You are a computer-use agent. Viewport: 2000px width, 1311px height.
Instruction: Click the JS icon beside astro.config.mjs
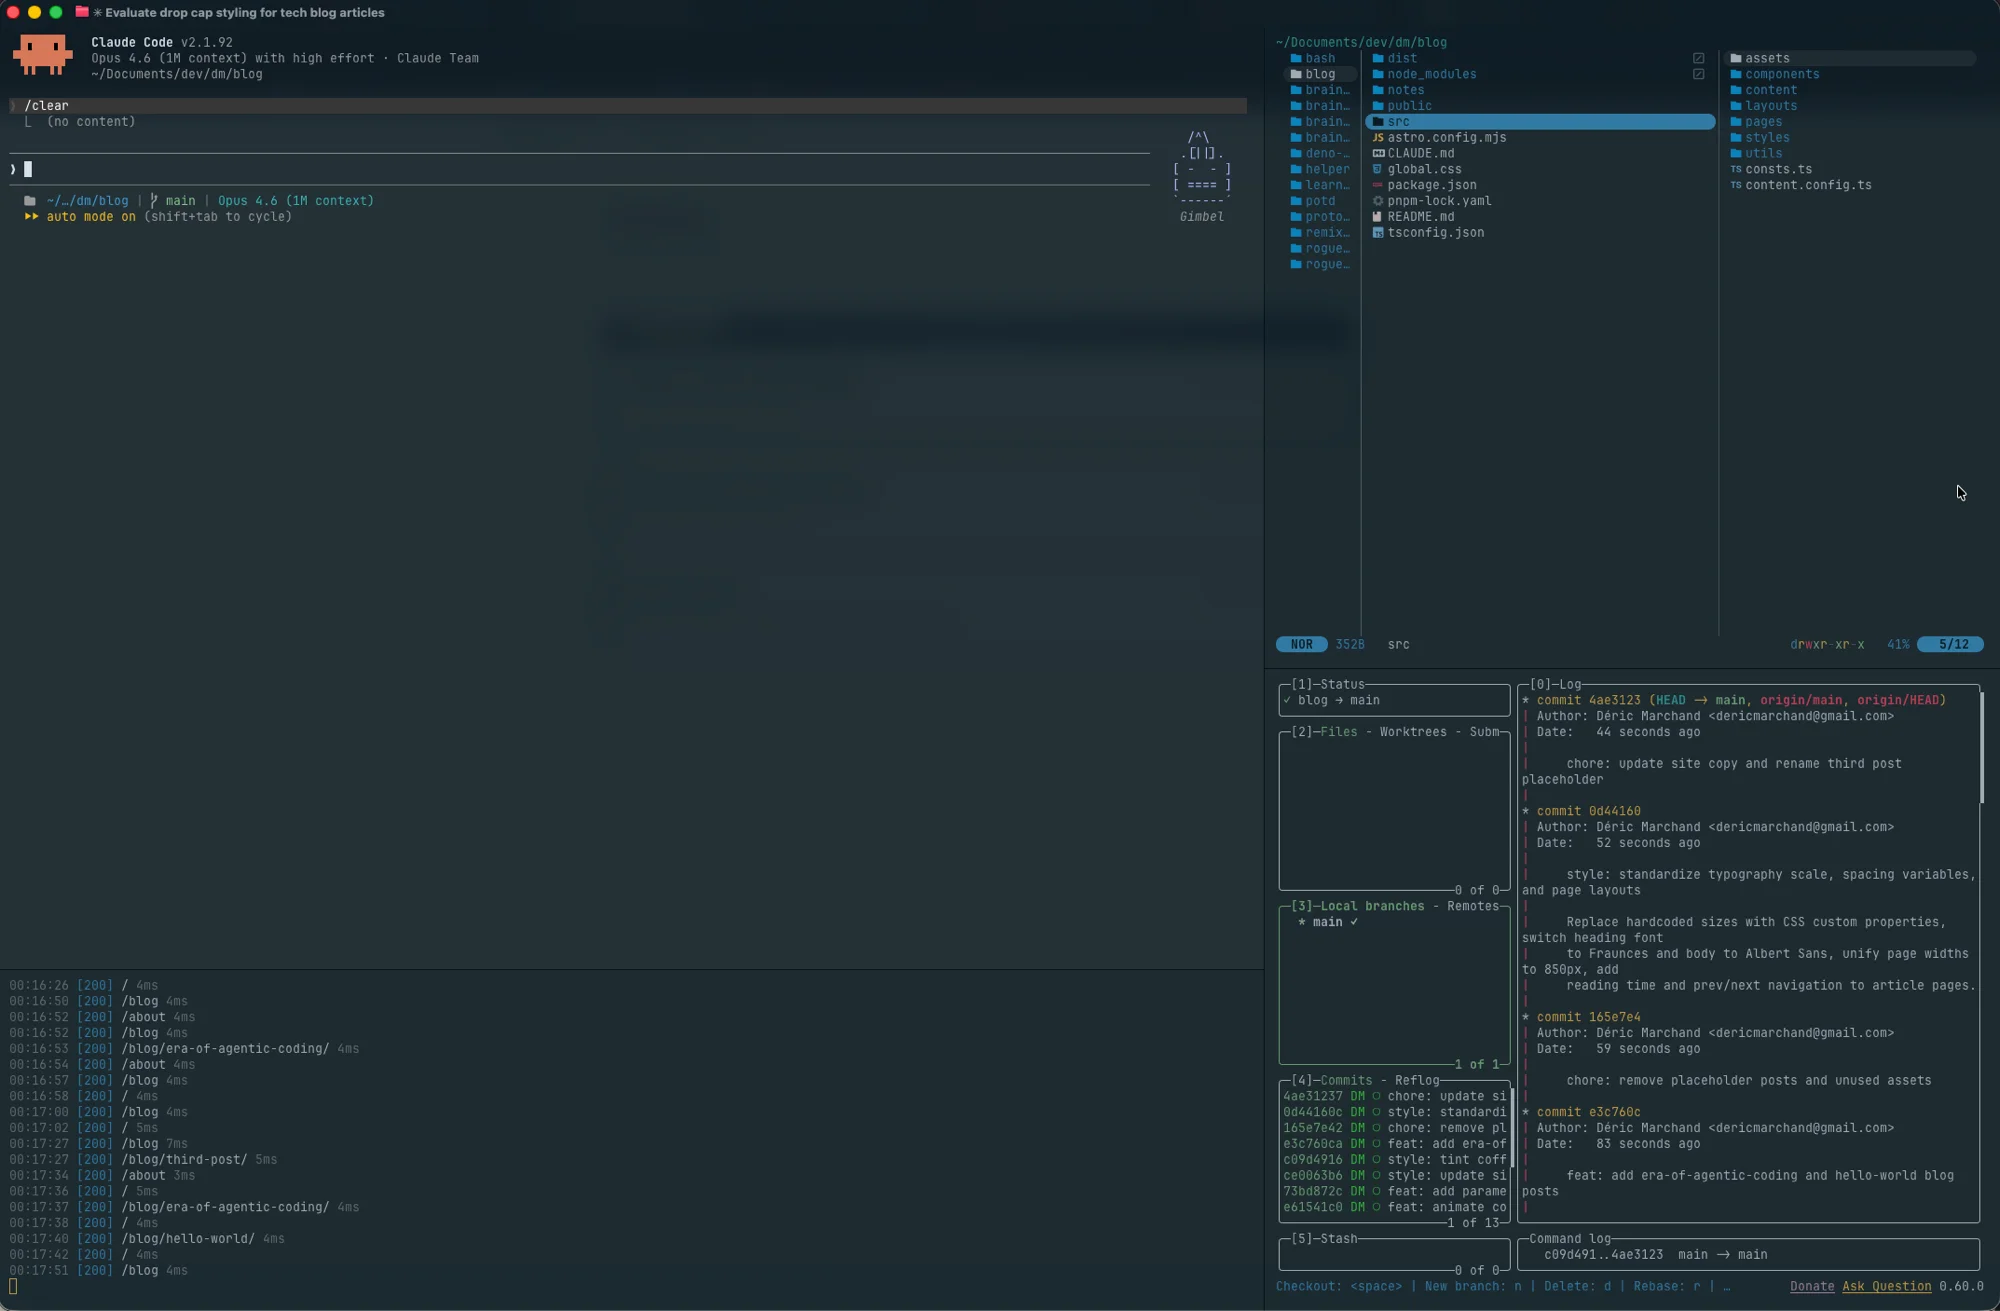[x=1378, y=138]
